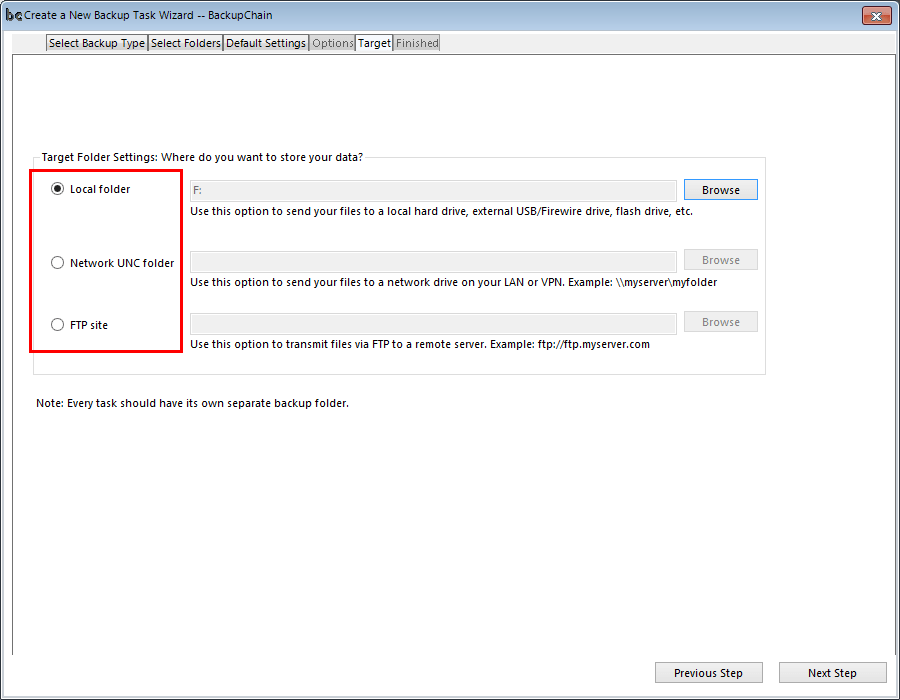Image resolution: width=900 pixels, height=700 pixels.
Task: Click the FTP site Browse button
Action: 720,322
